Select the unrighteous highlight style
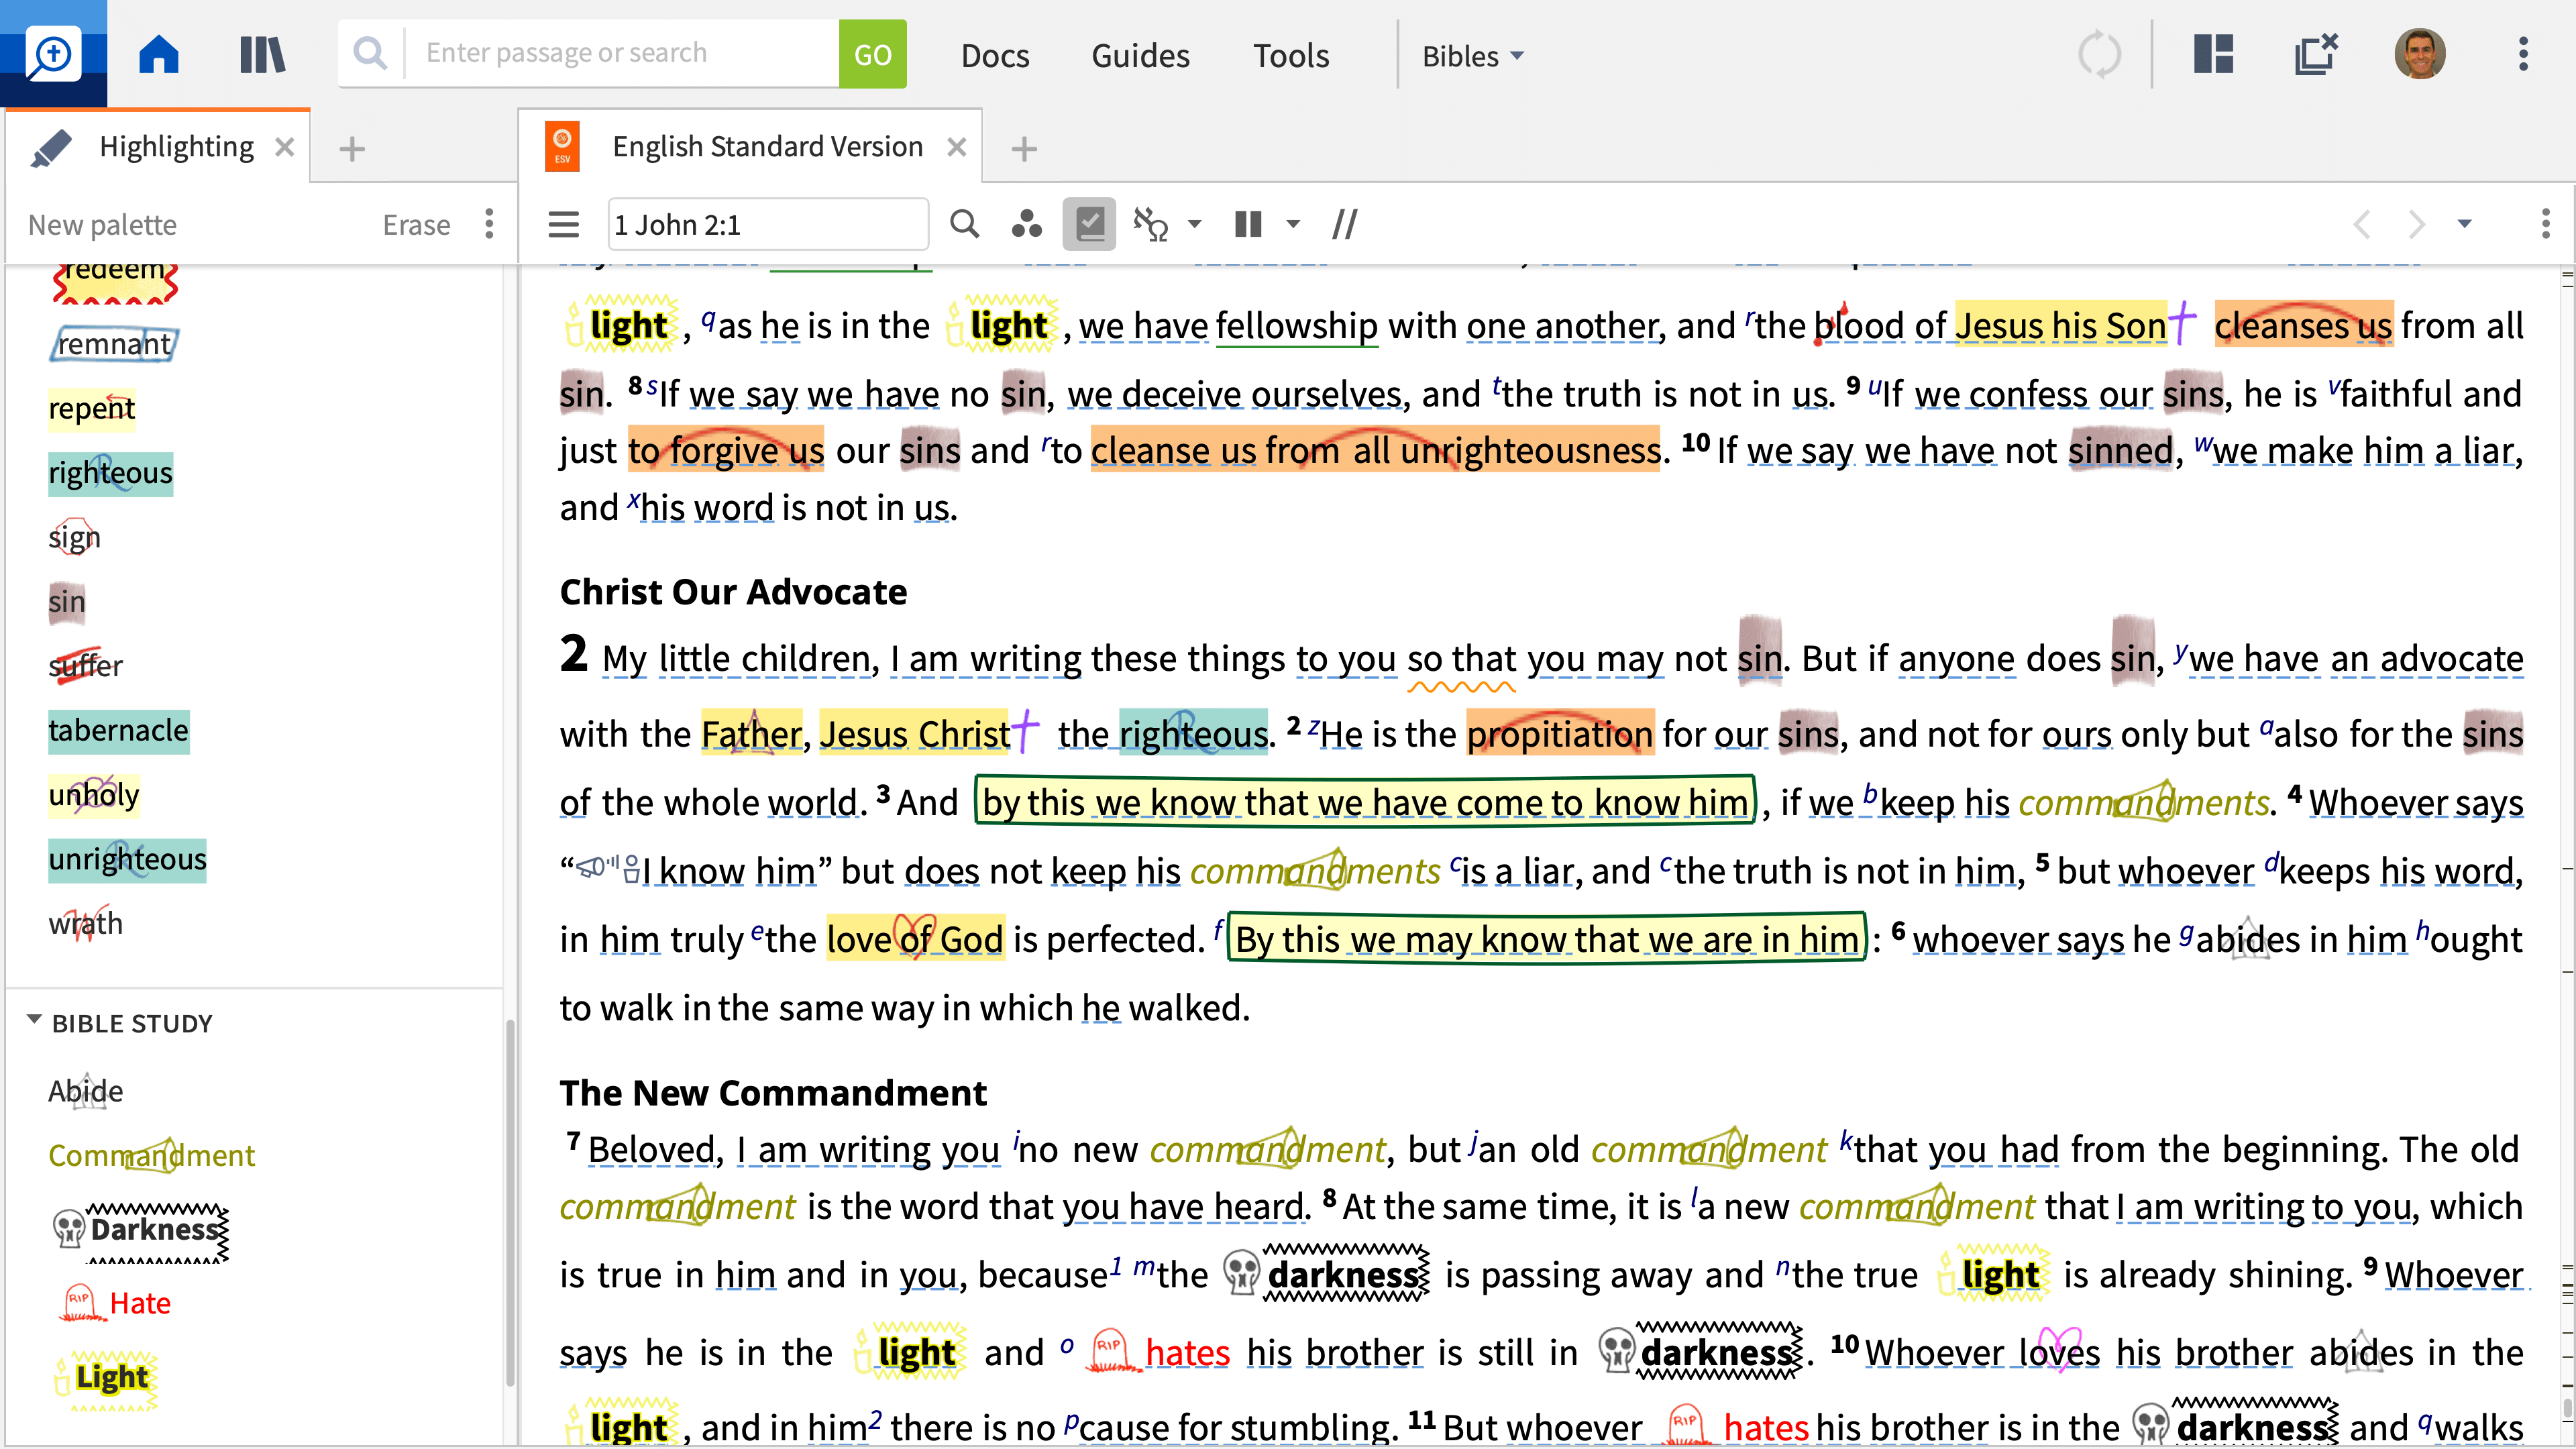This screenshot has height=1449, width=2576. point(127,859)
